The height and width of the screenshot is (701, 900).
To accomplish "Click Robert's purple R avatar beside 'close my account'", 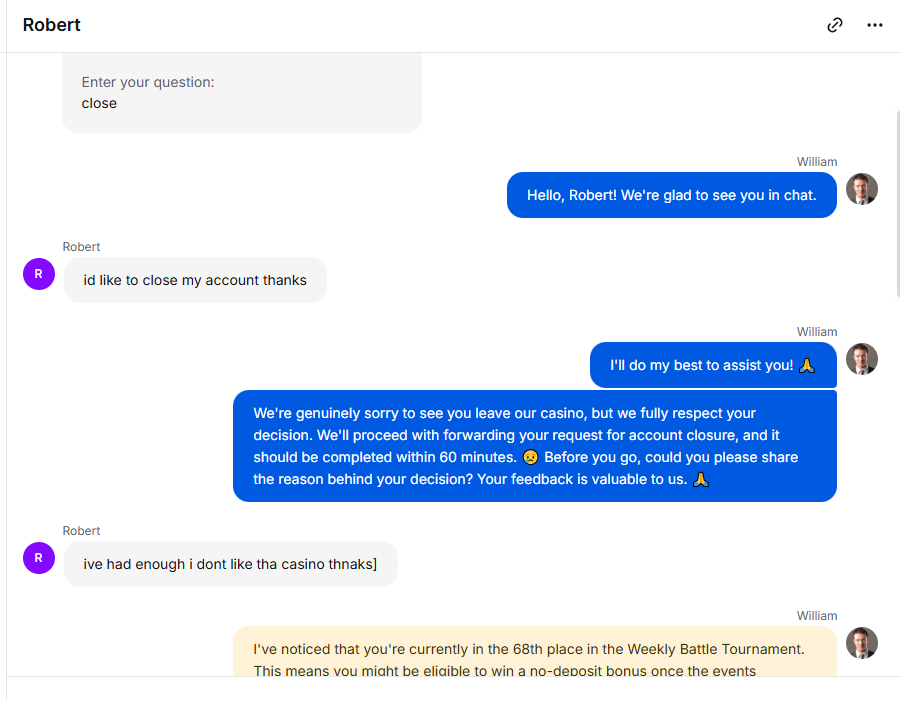I will (x=39, y=274).
